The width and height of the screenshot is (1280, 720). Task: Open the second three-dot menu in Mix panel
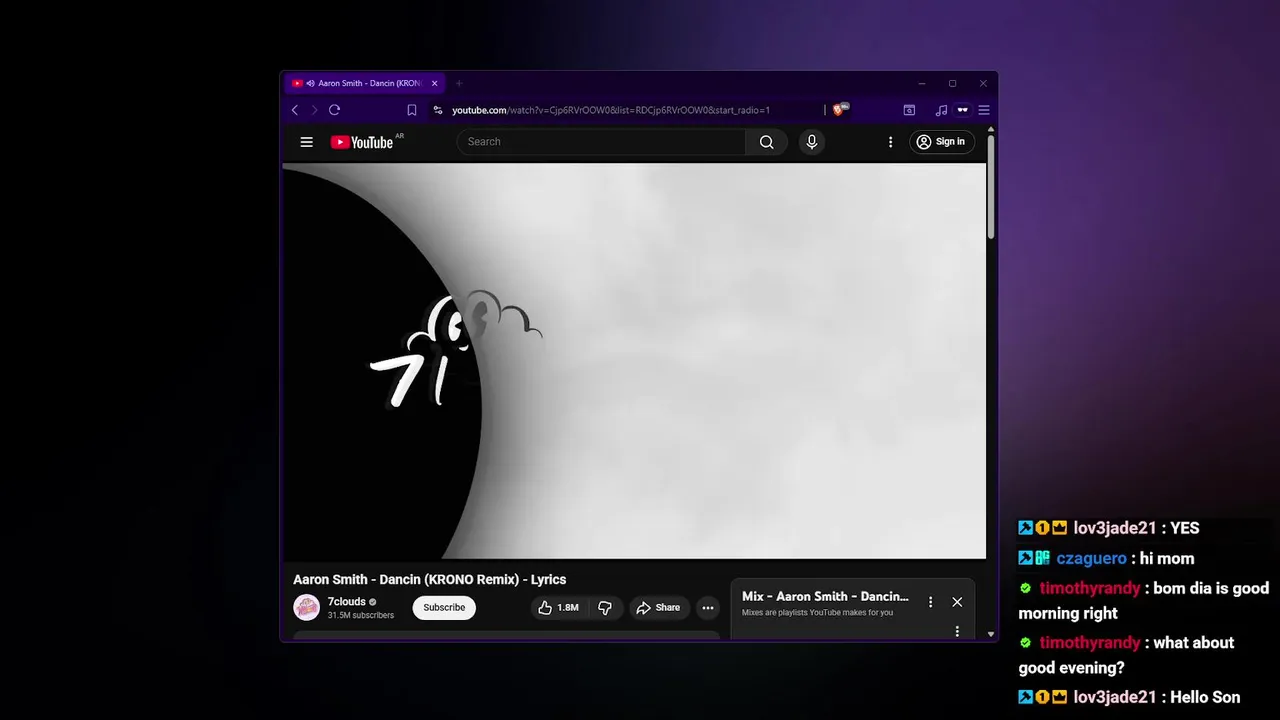(957, 632)
